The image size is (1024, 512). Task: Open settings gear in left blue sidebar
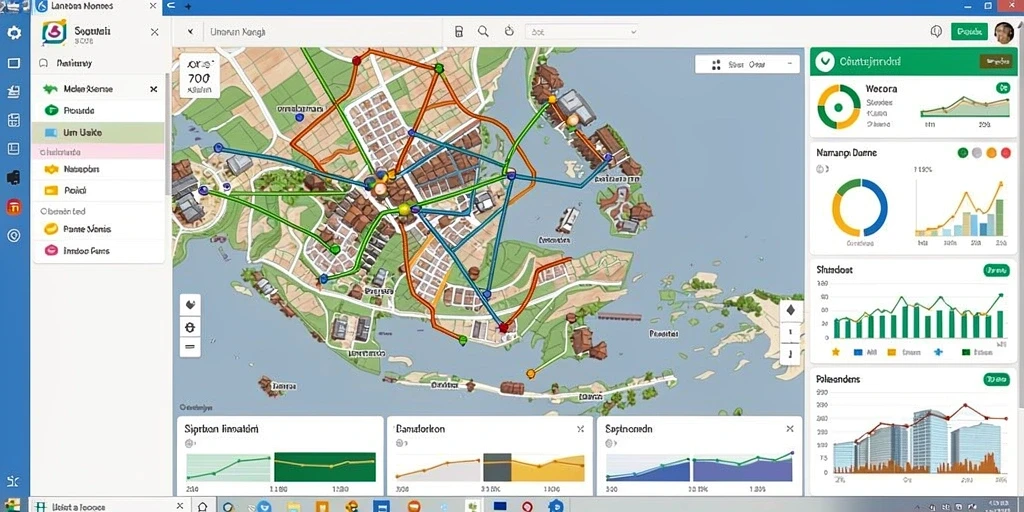[14, 33]
